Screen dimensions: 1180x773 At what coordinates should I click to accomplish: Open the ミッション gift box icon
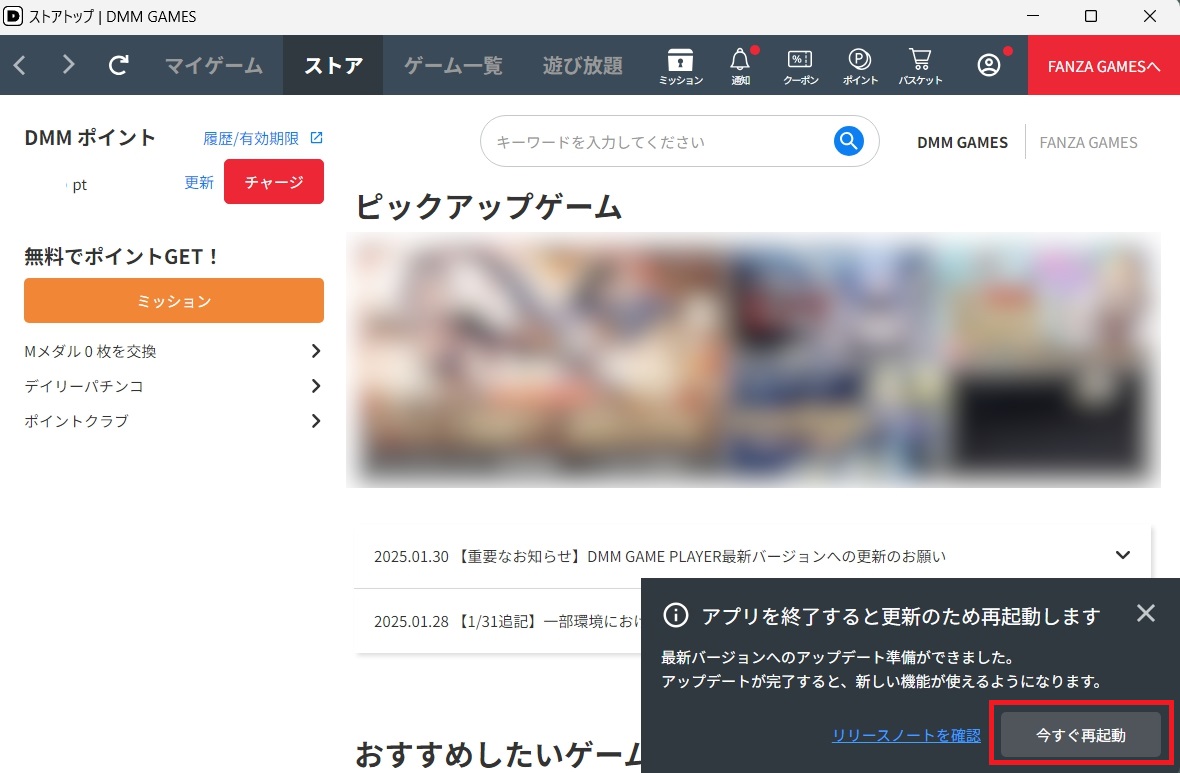680,66
